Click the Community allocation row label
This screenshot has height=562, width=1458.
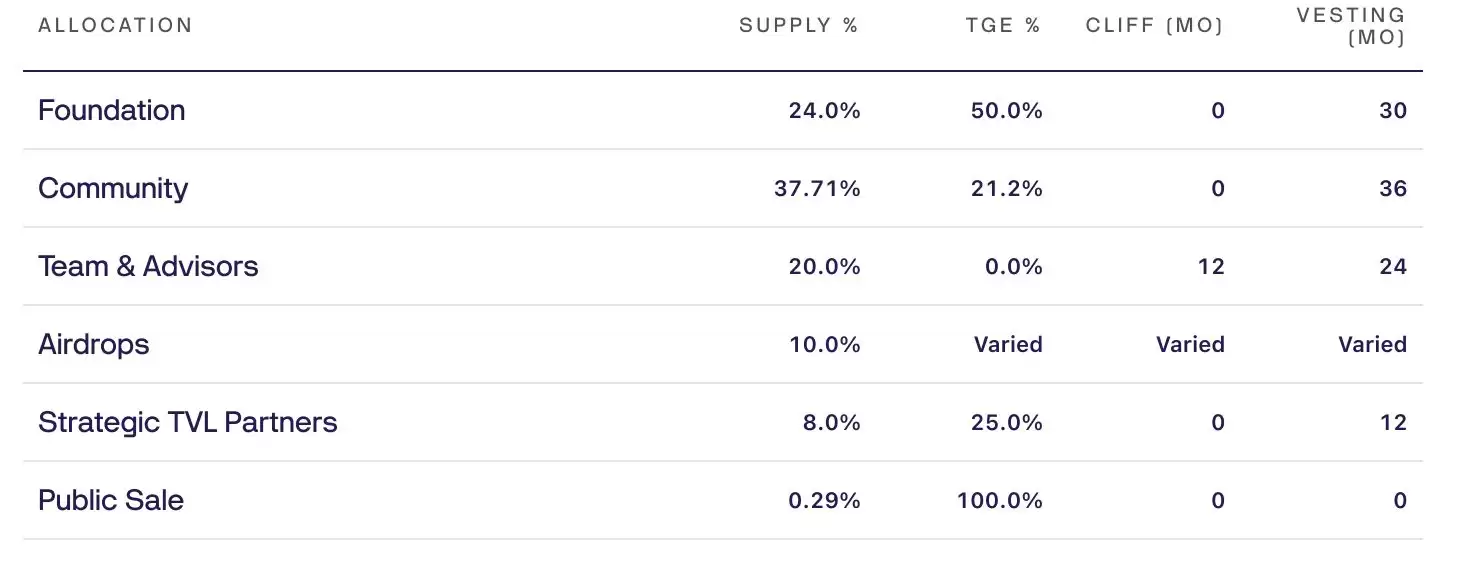113,189
